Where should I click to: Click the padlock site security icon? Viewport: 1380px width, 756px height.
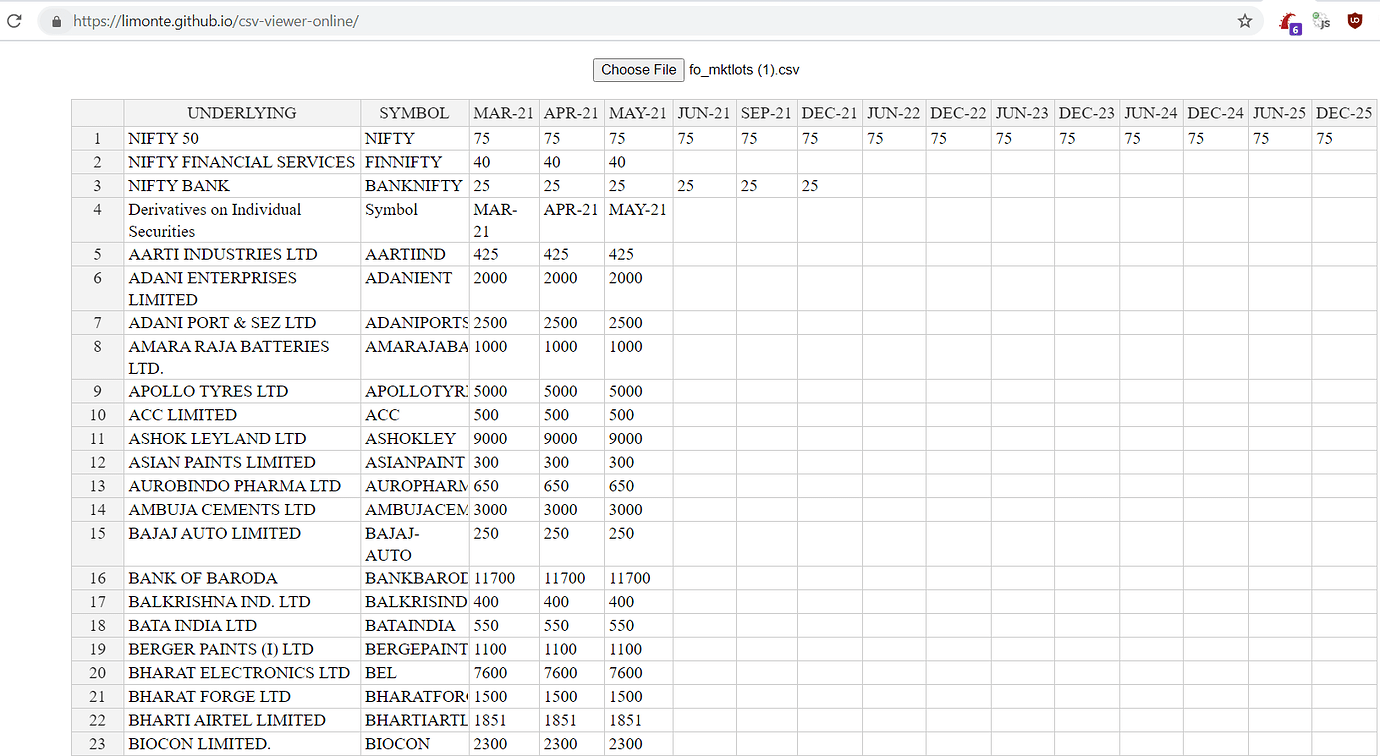tap(56, 20)
